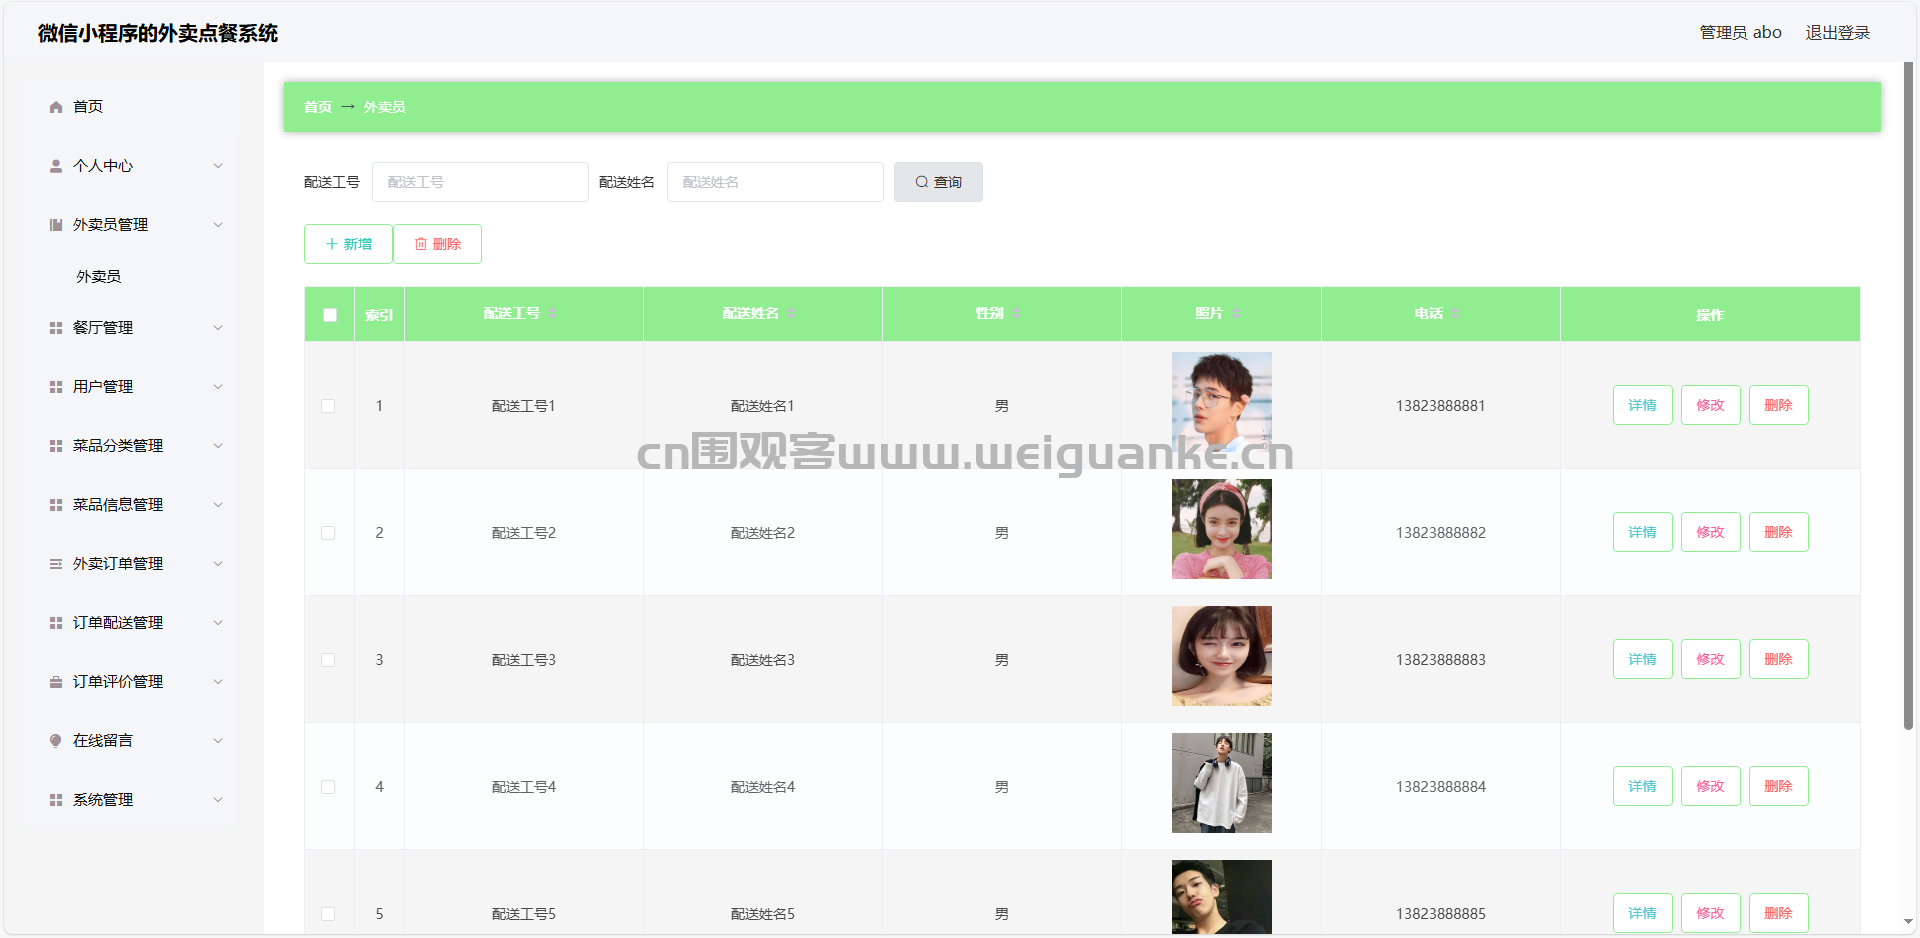Expand the 系统管理 chevron arrow
Screen dimensions: 1920x938
coord(218,800)
